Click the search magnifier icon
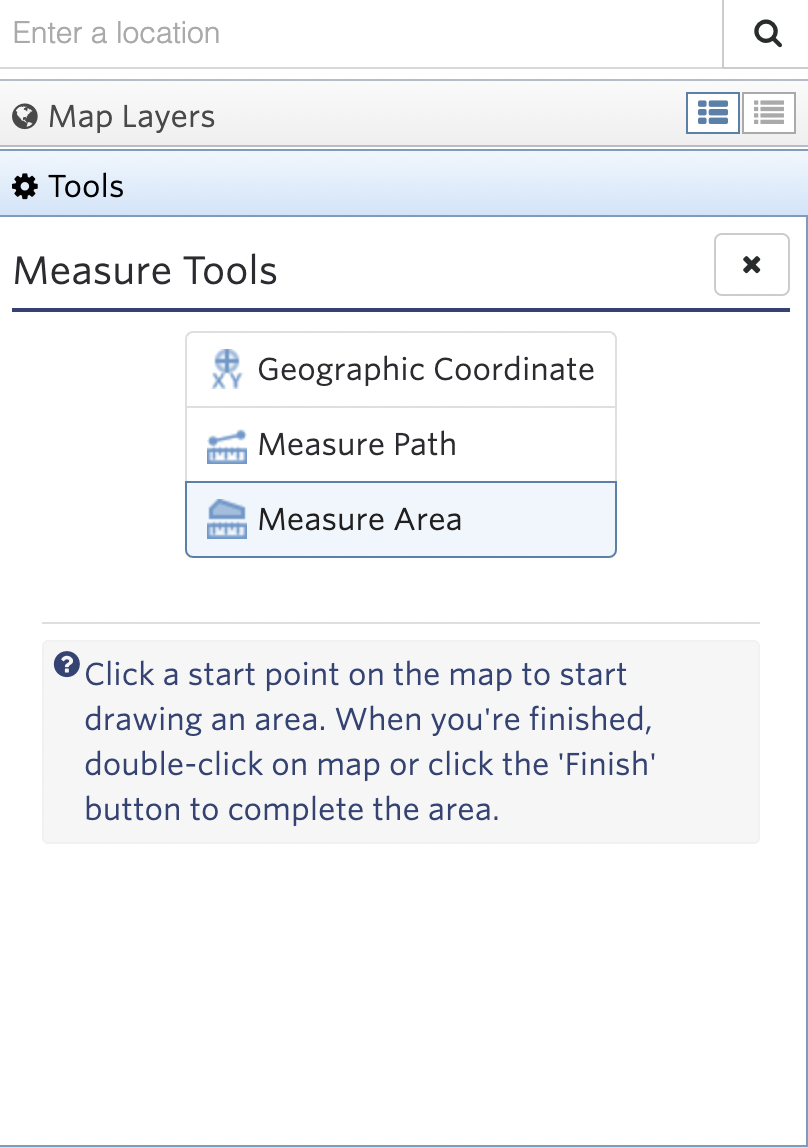The image size is (808, 1148). point(767,33)
